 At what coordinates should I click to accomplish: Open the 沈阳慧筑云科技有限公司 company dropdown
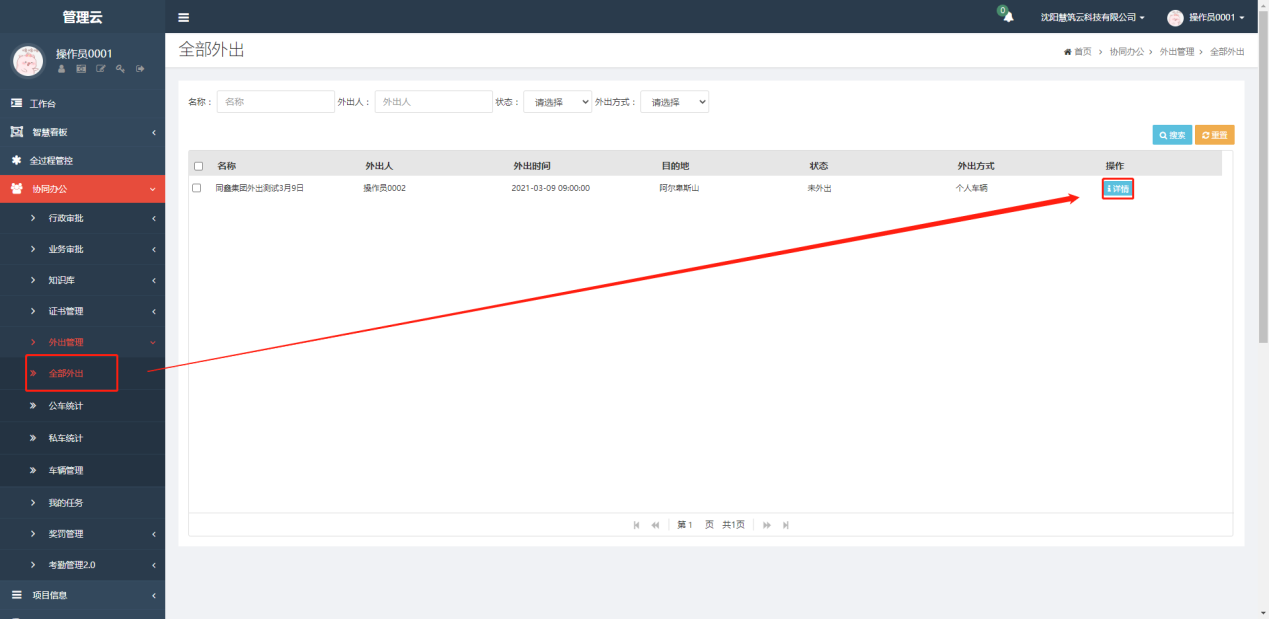(1092, 18)
